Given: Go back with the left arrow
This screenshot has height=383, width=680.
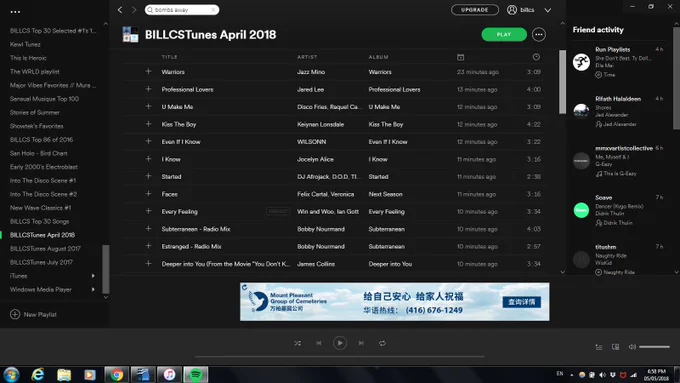Looking at the screenshot, I should [120, 10].
